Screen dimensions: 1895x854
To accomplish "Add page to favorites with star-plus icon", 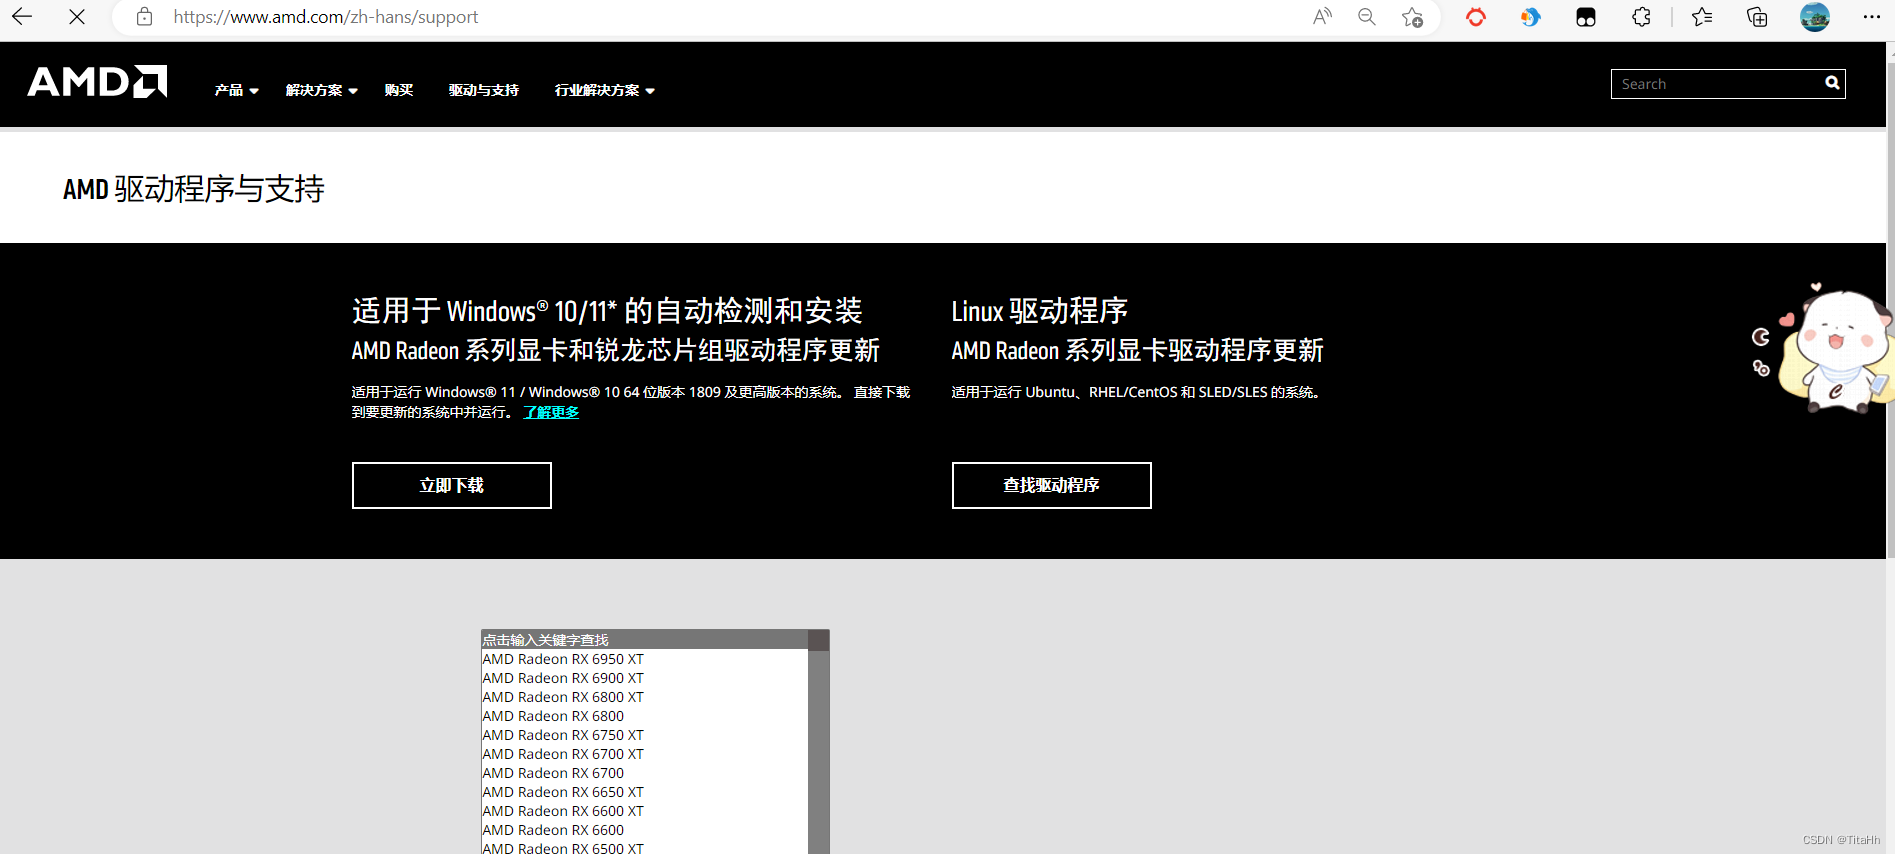I will (1412, 17).
